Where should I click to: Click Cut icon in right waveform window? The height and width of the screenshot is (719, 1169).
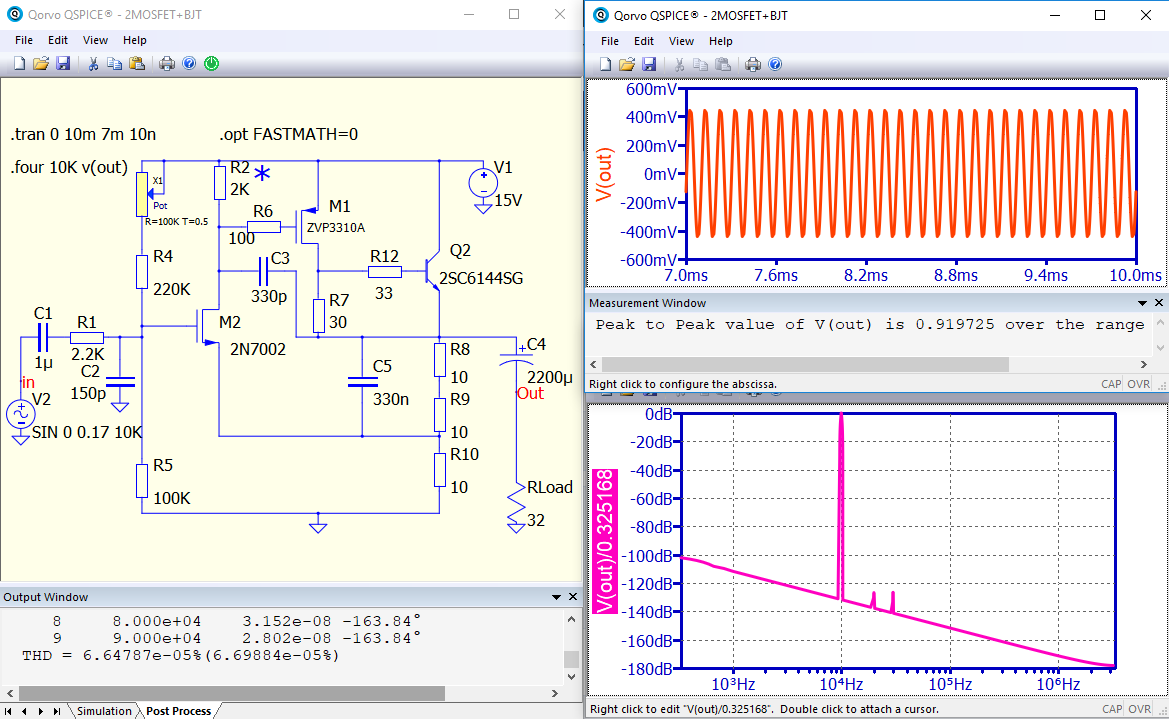(x=679, y=64)
